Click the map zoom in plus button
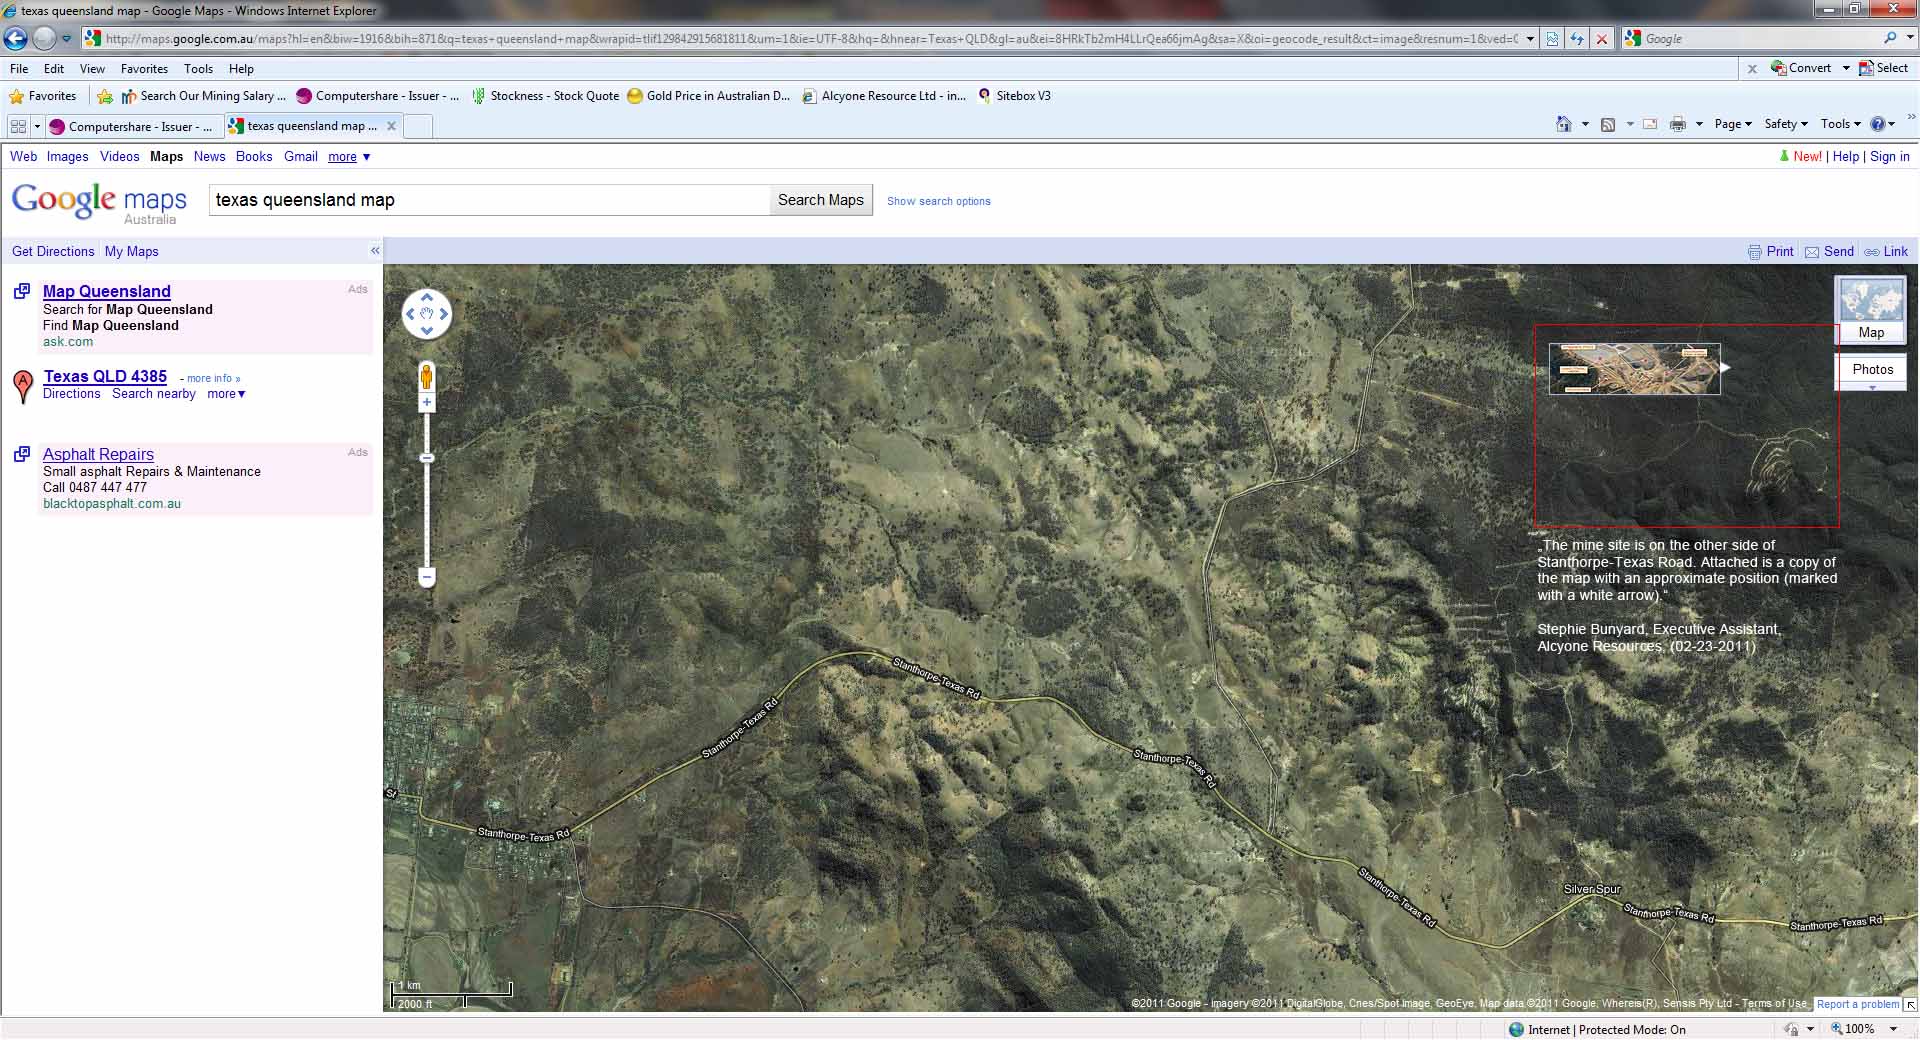 click(427, 403)
